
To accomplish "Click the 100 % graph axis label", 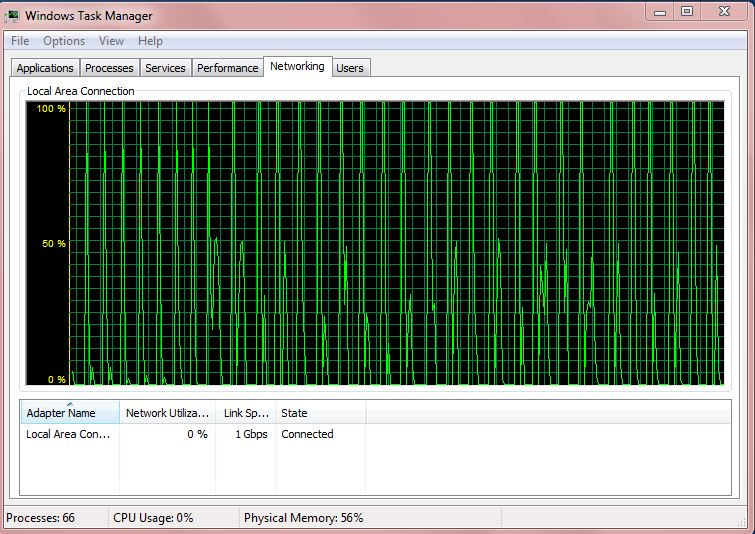I will click(x=51, y=108).
